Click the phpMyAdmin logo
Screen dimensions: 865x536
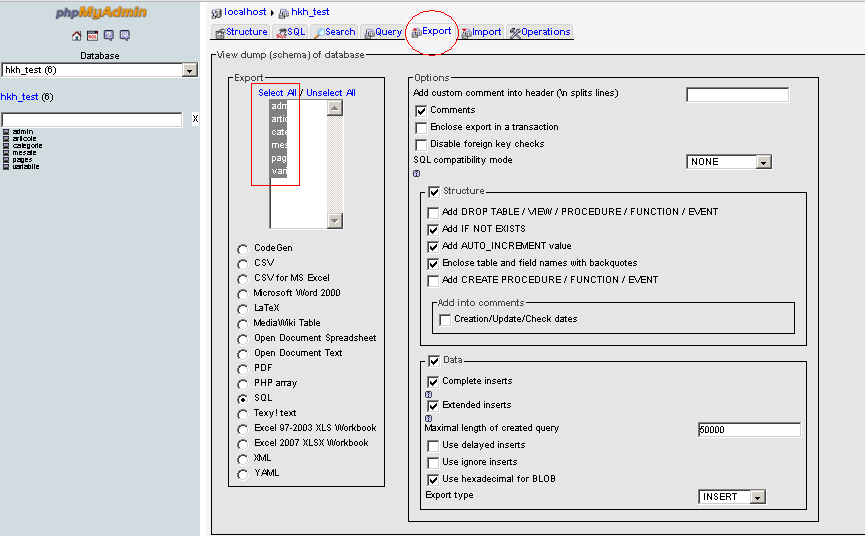pos(101,12)
